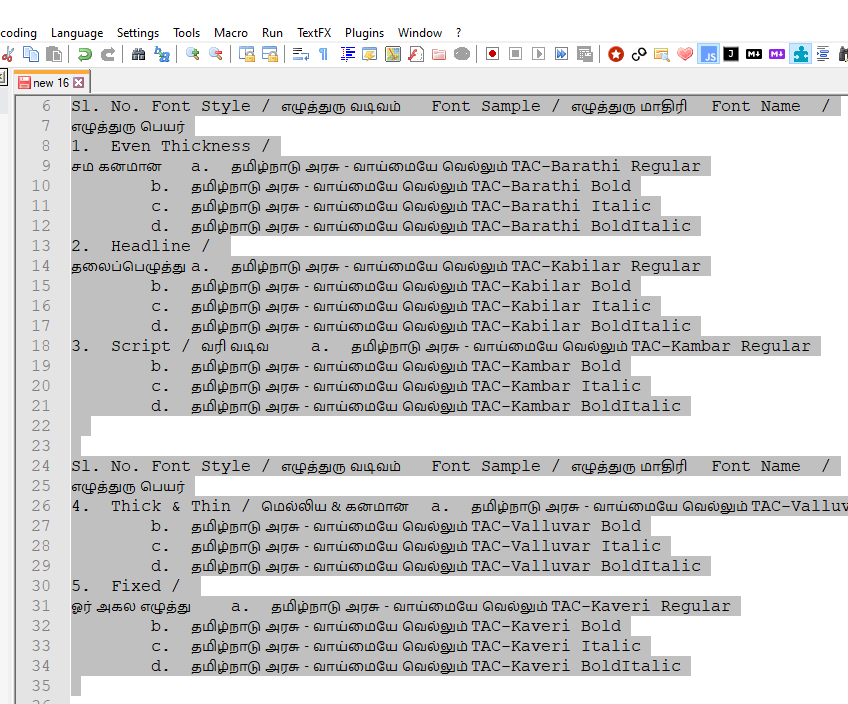This screenshot has height=704, width=848.
Task: Click line number 22 in the margin
Action: point(40,426)
